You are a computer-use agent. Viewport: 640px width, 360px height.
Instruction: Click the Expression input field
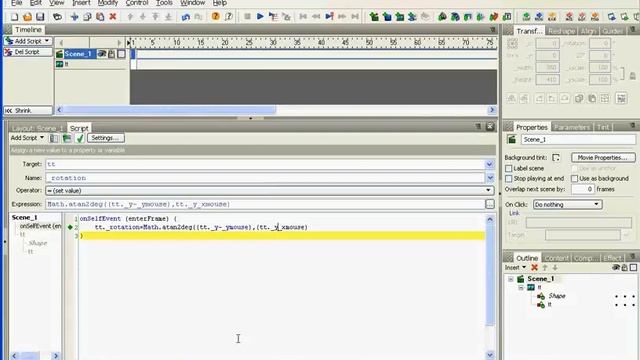click(x=264, y=204)
